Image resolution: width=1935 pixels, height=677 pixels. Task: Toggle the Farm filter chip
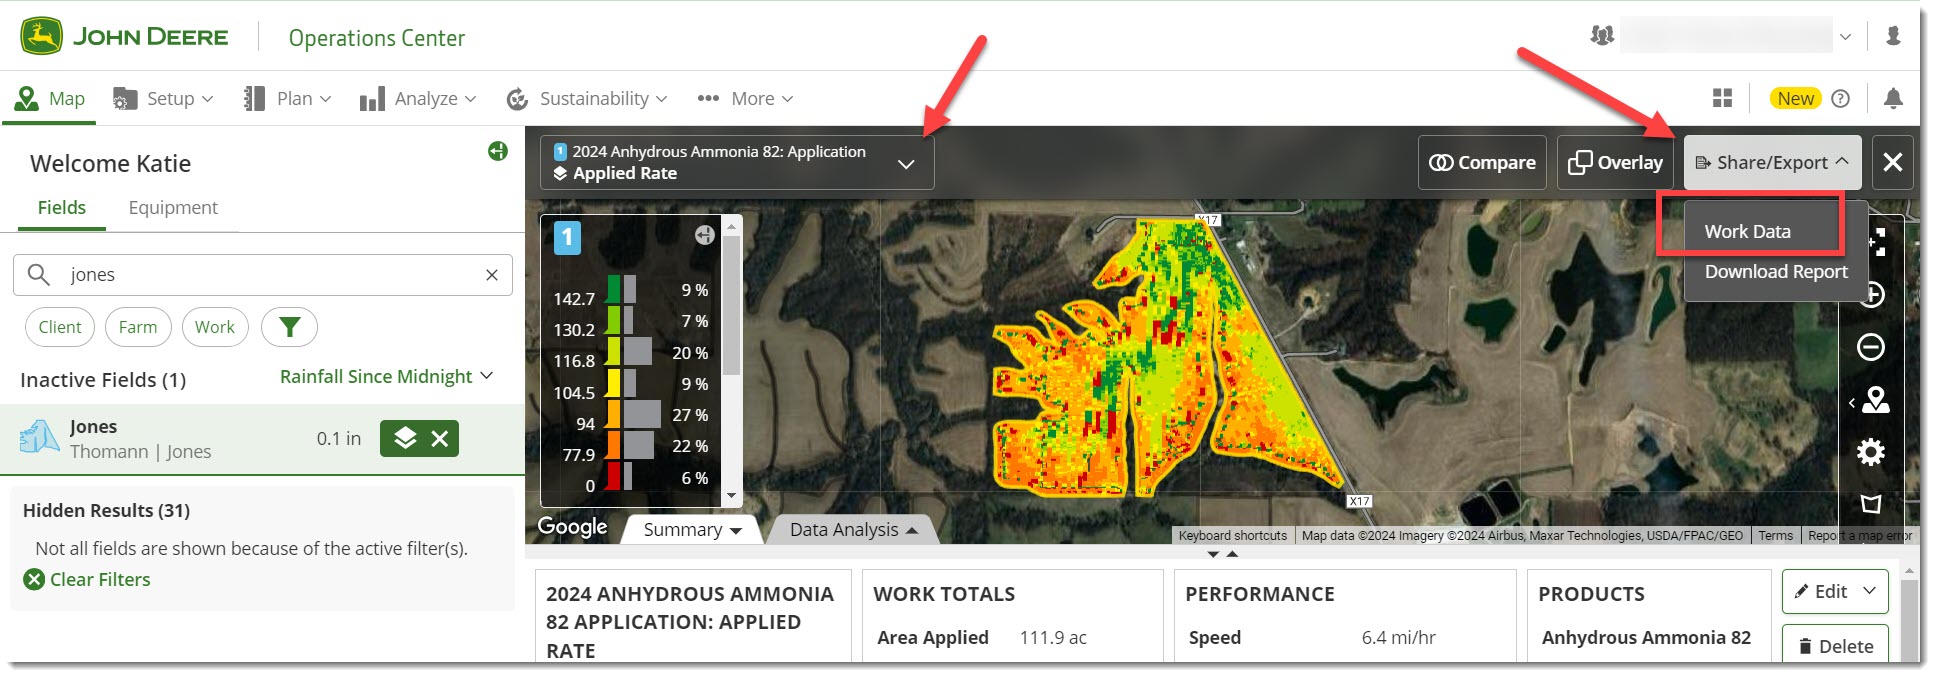click(138, 327)
